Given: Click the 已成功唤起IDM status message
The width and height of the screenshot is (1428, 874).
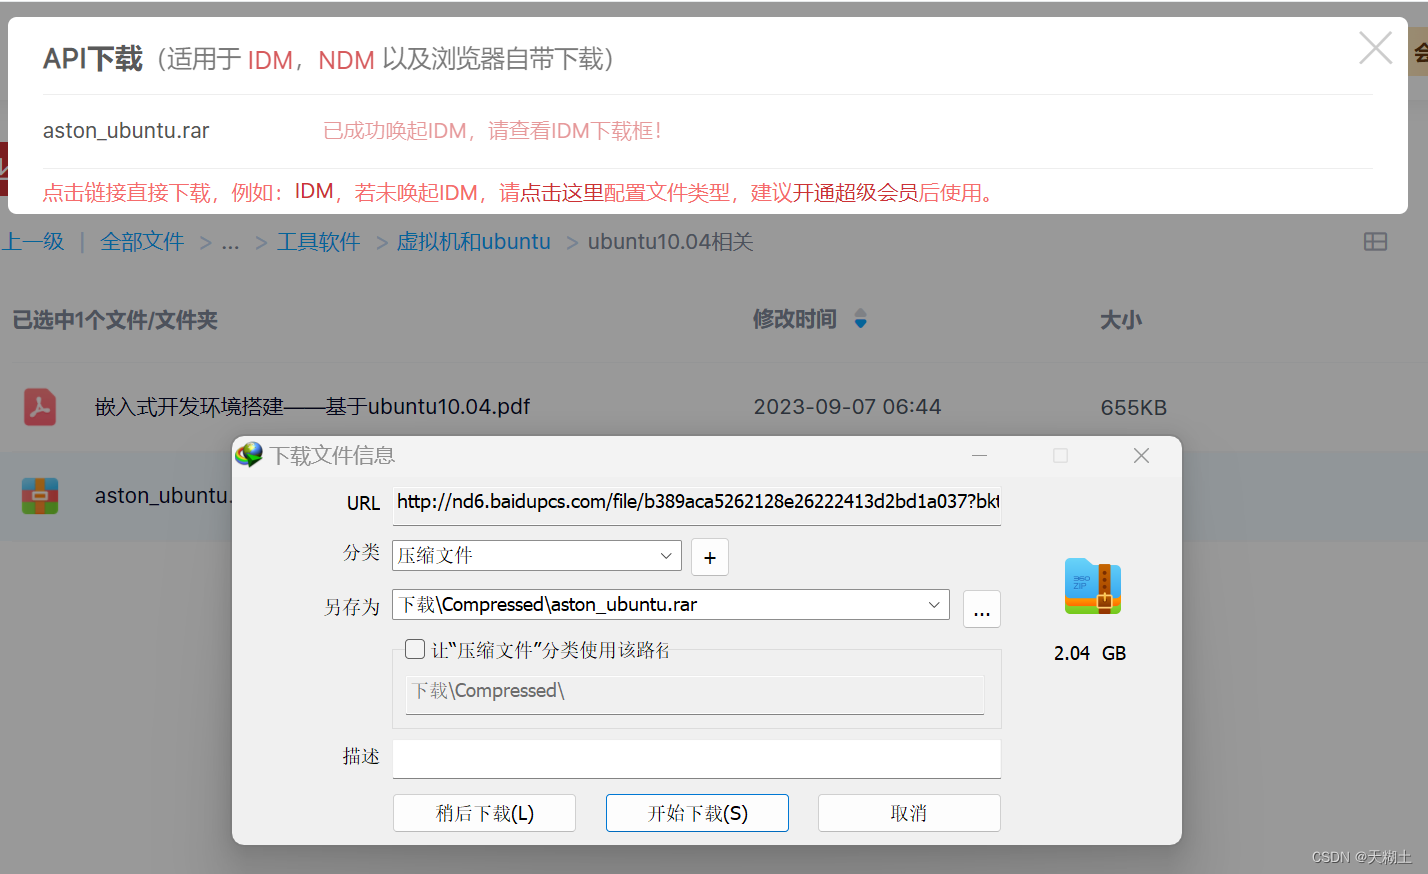Looking at the screenshot, I should point(492,131).
